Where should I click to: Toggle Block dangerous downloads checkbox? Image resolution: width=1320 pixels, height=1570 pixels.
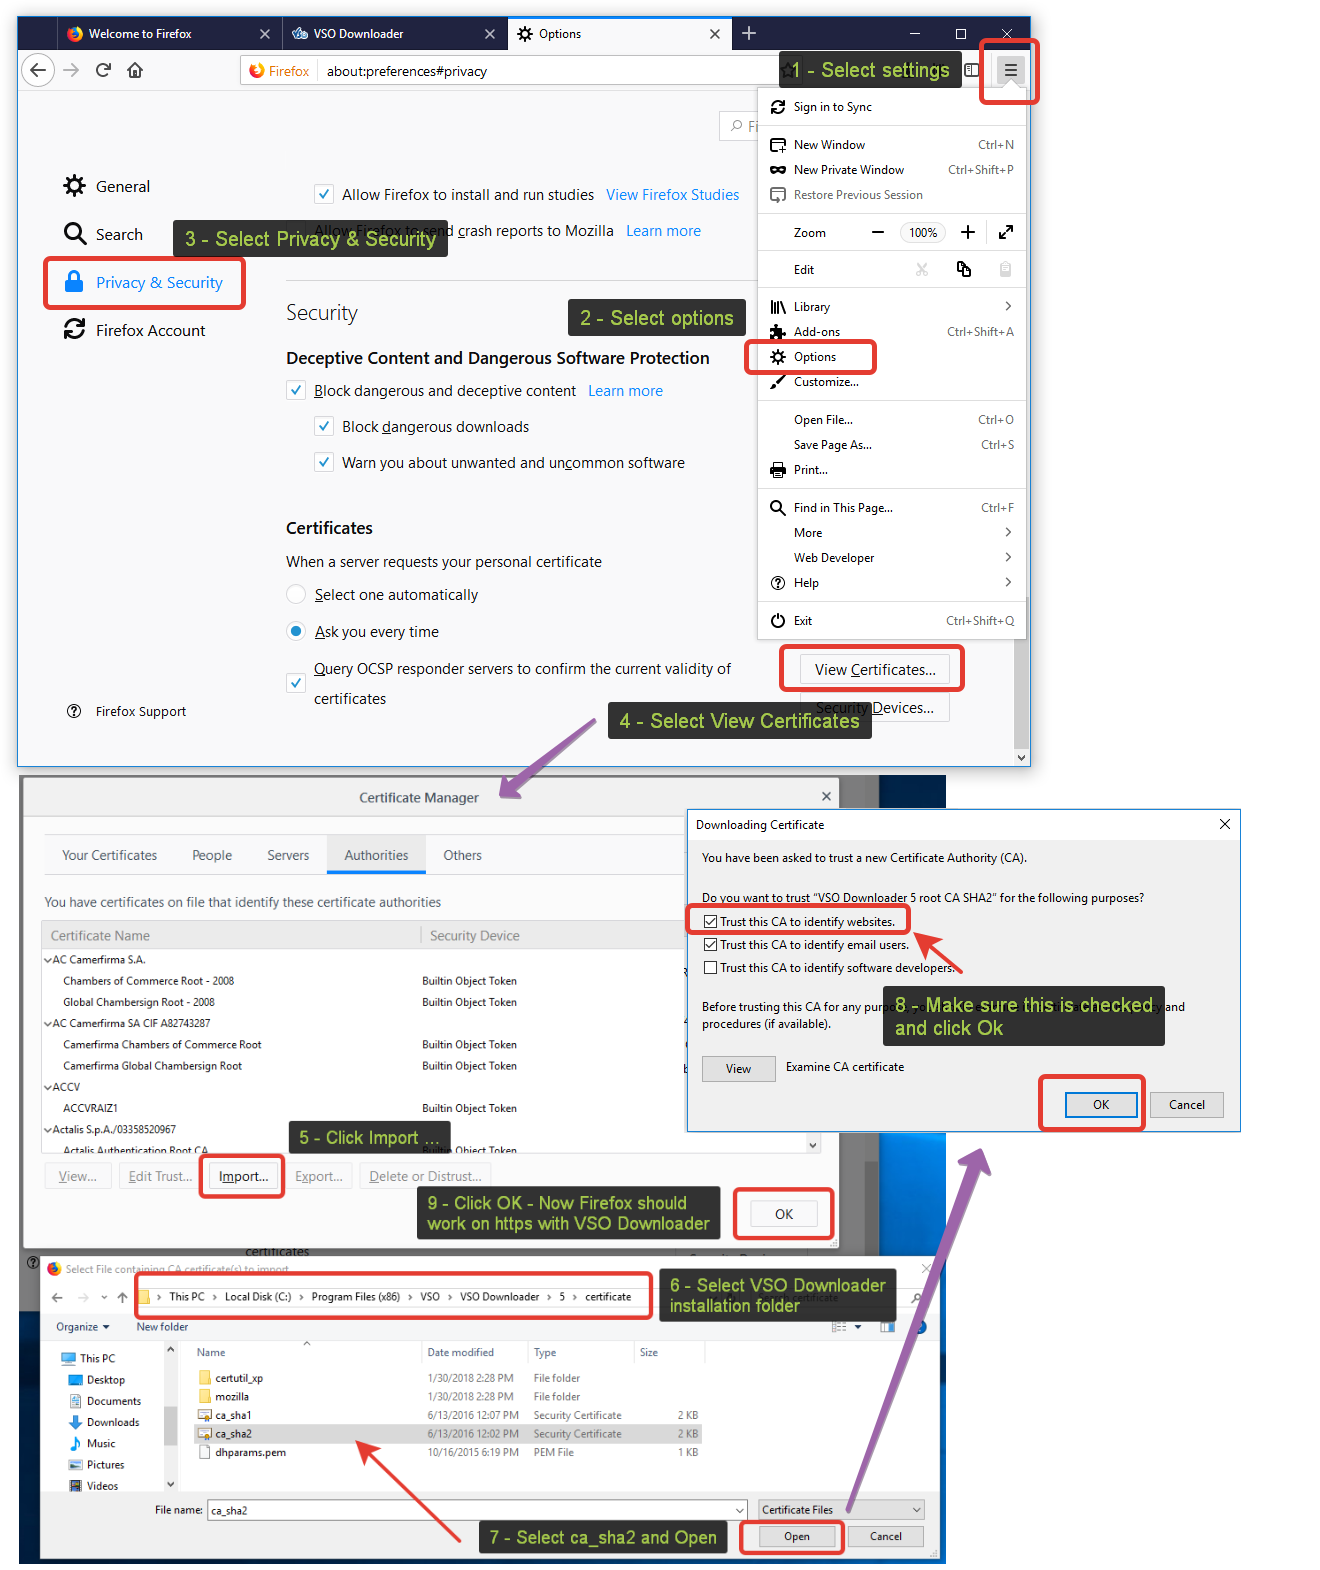point(324,426)
